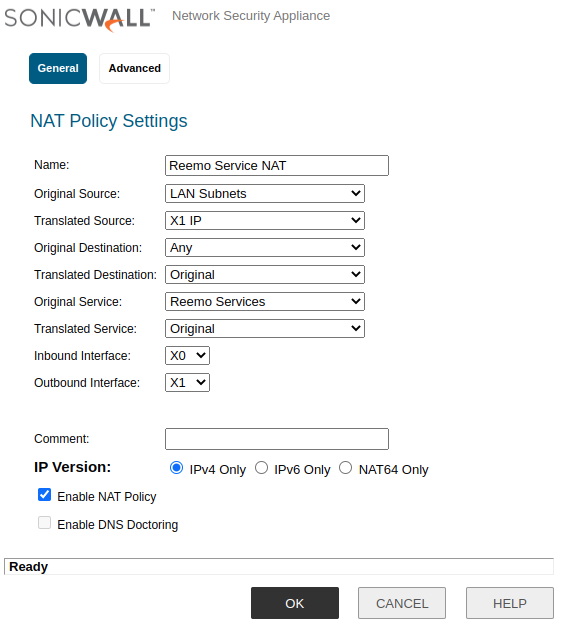Open the Inbound Interface dropdown

(187, 356)
